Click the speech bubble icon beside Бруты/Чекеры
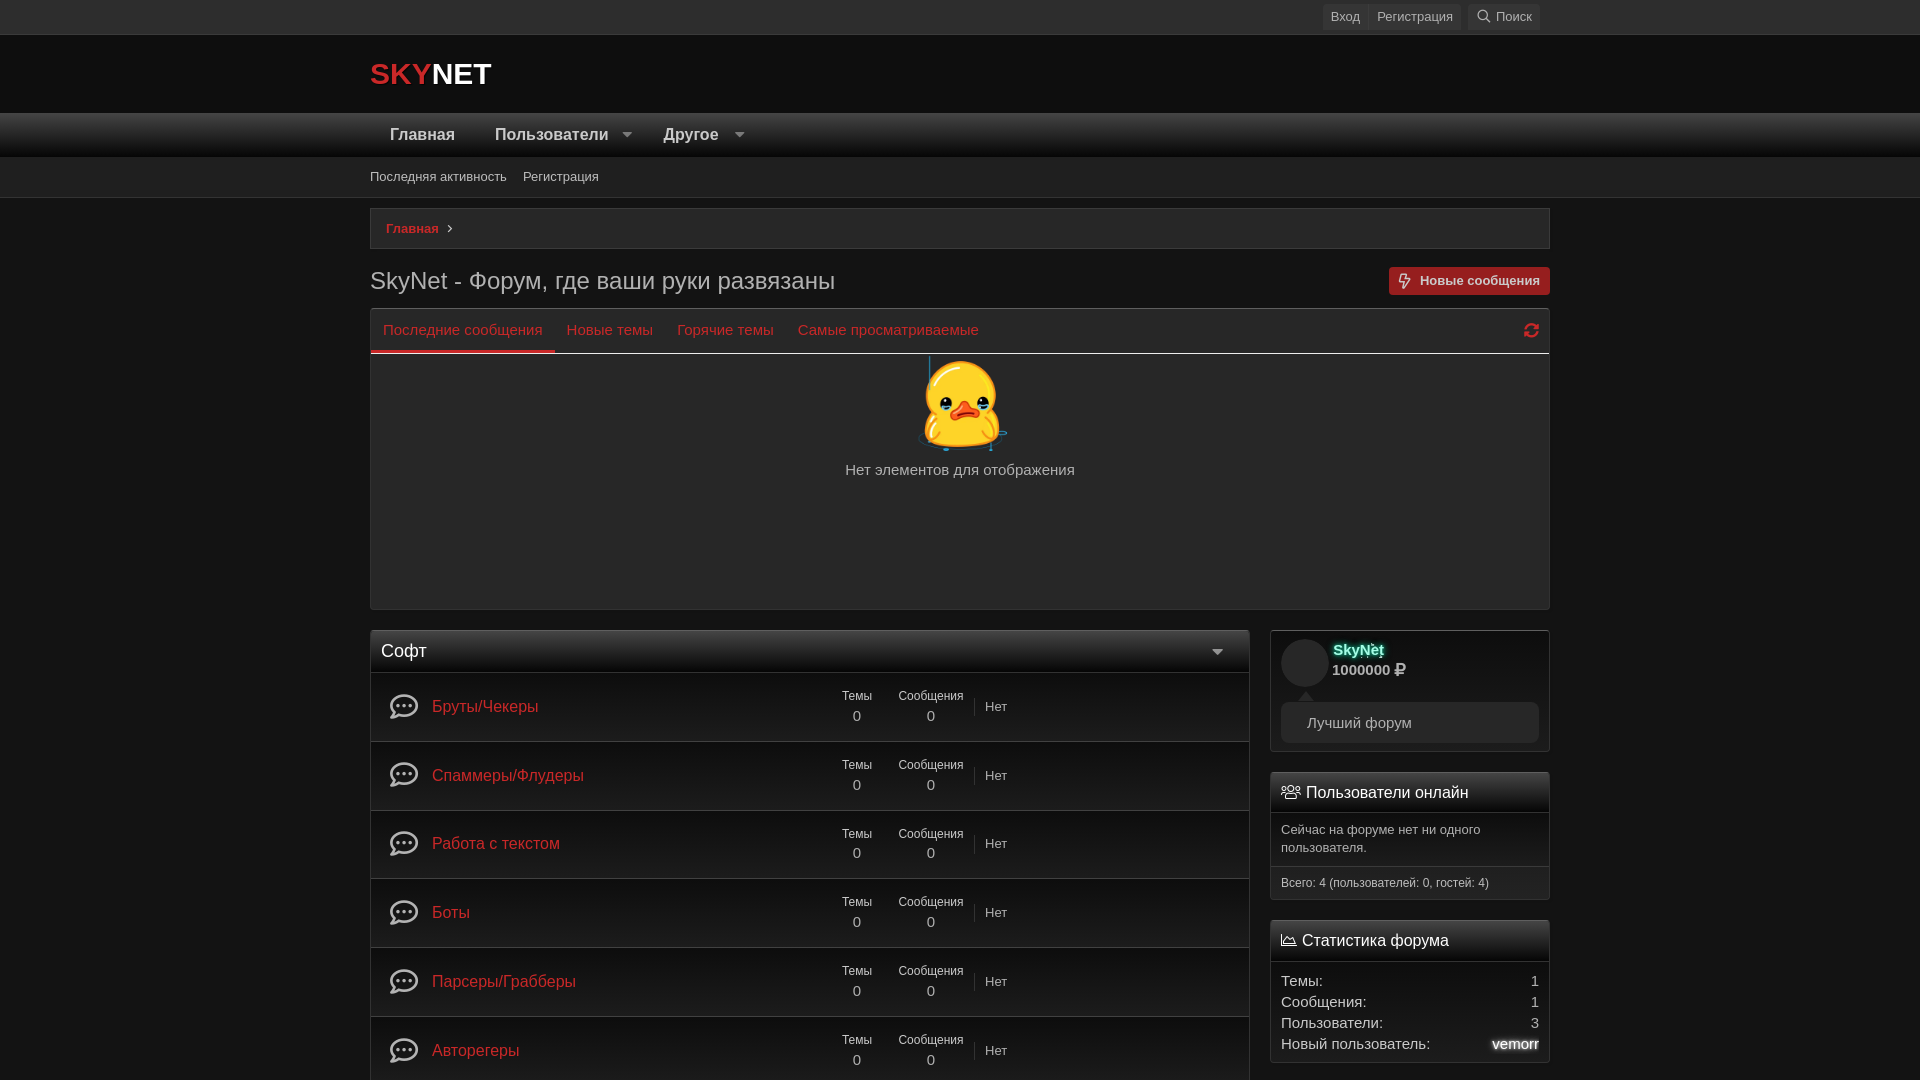 coord(404,707)
